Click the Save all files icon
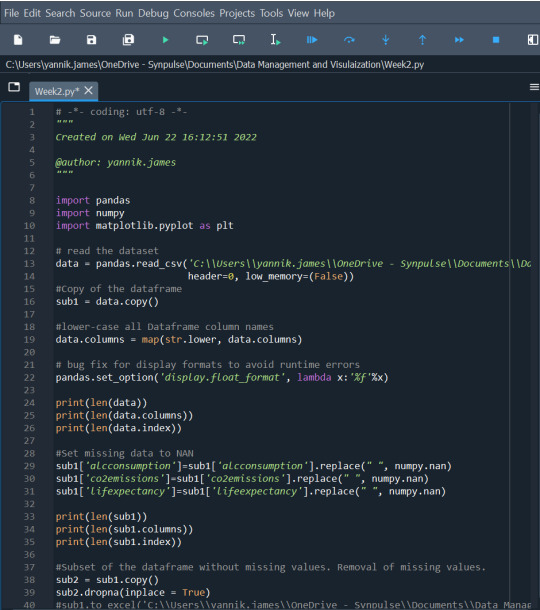 (128, 40)
